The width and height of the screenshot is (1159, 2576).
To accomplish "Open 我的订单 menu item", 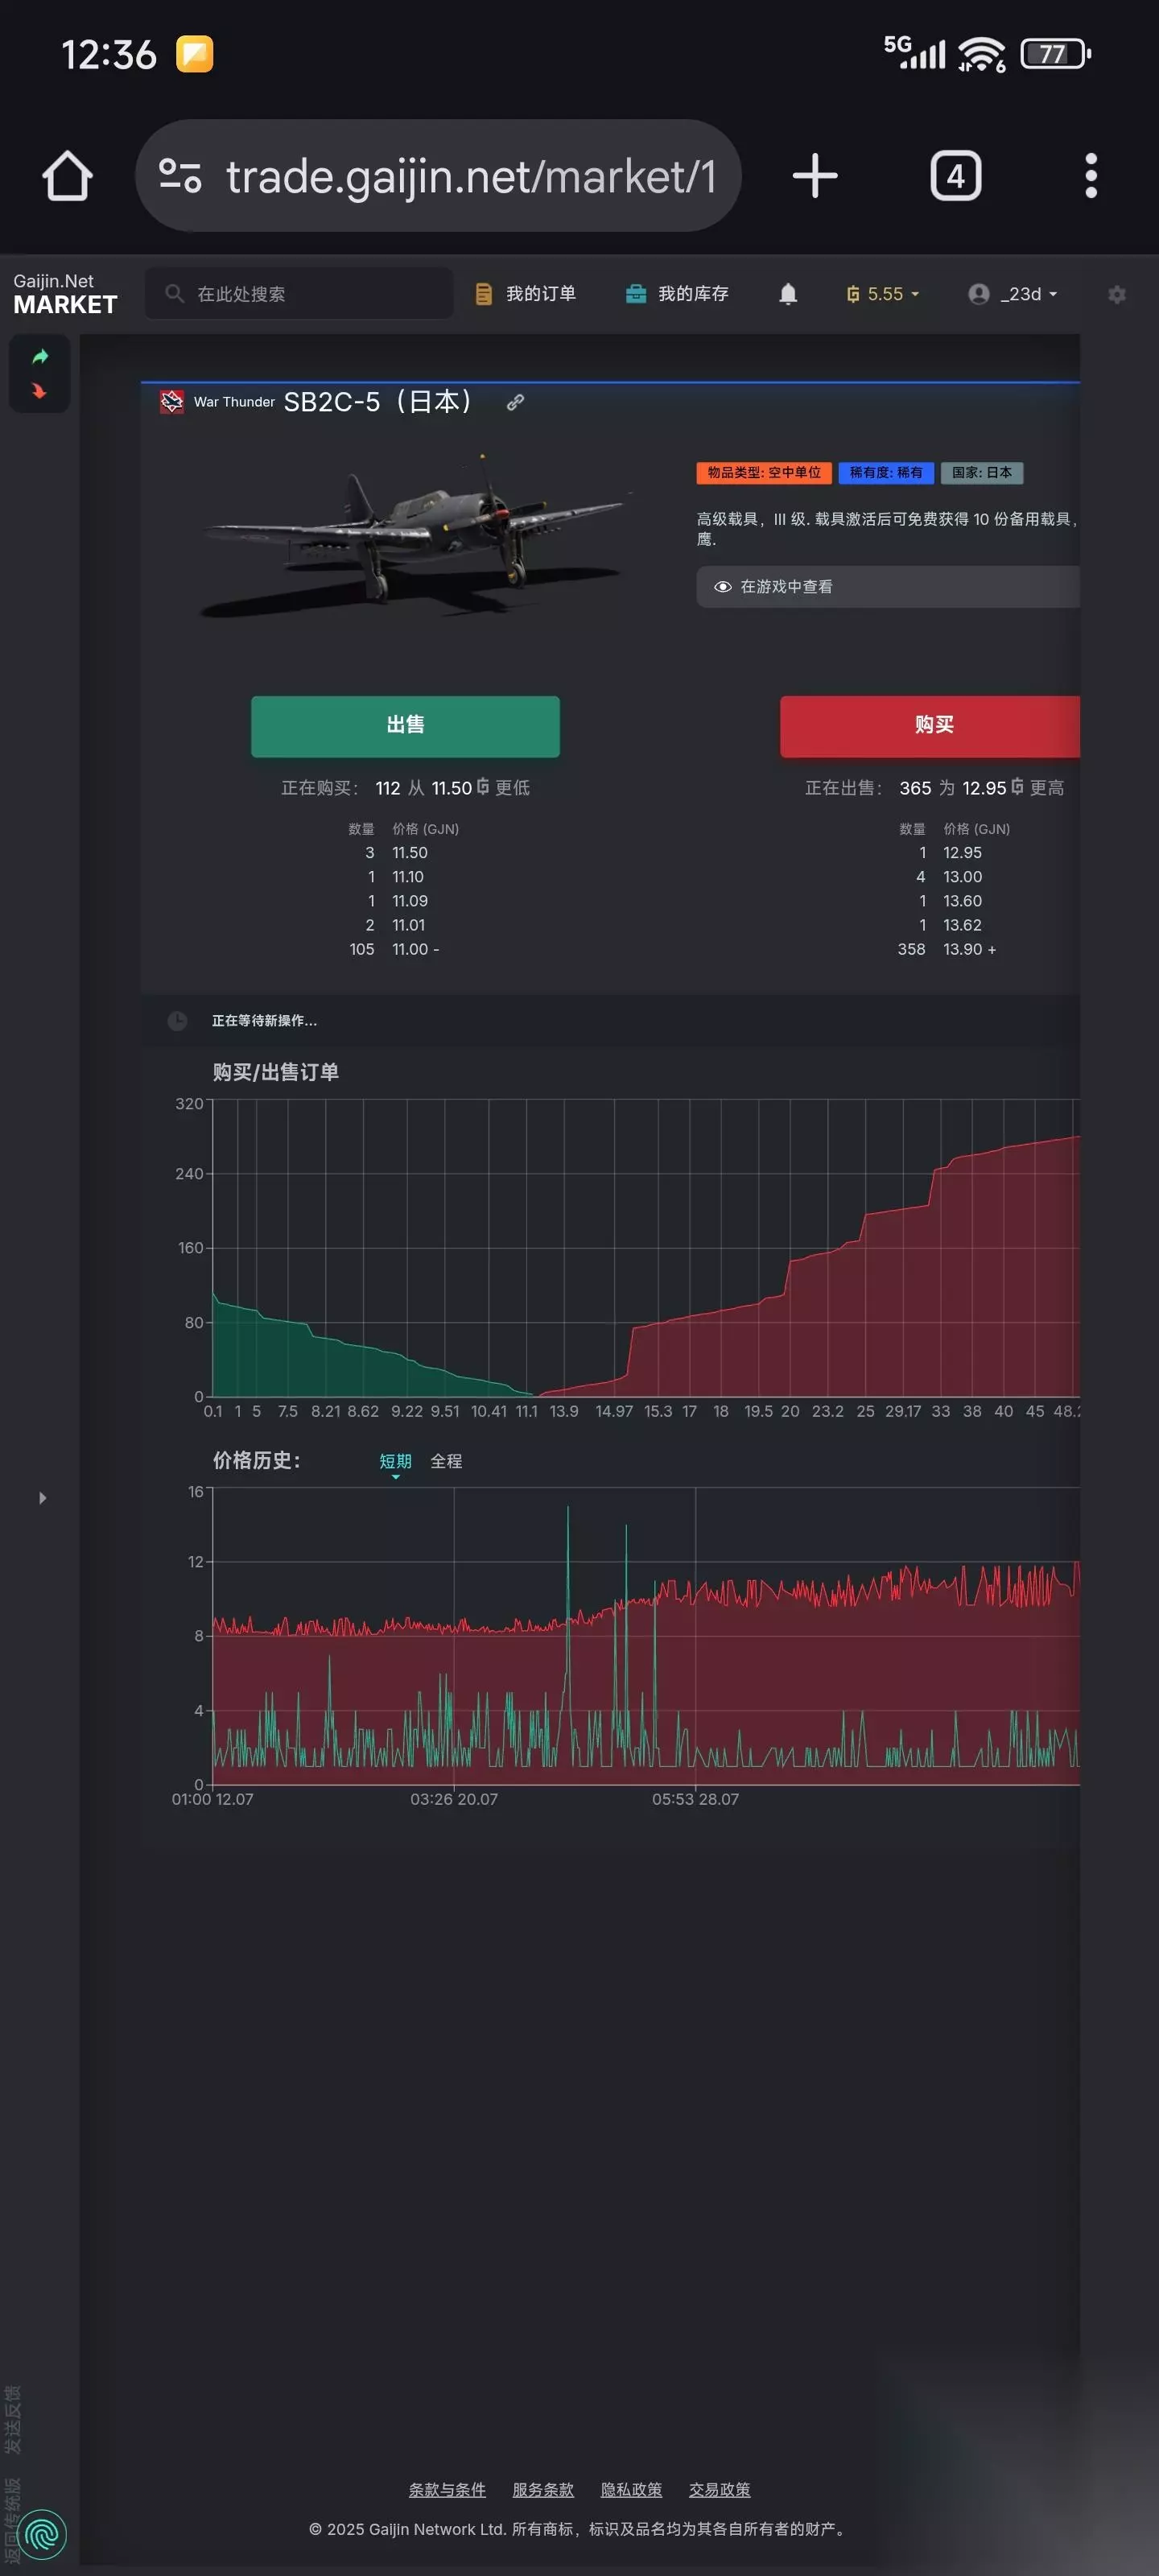I will coord(526,294).
